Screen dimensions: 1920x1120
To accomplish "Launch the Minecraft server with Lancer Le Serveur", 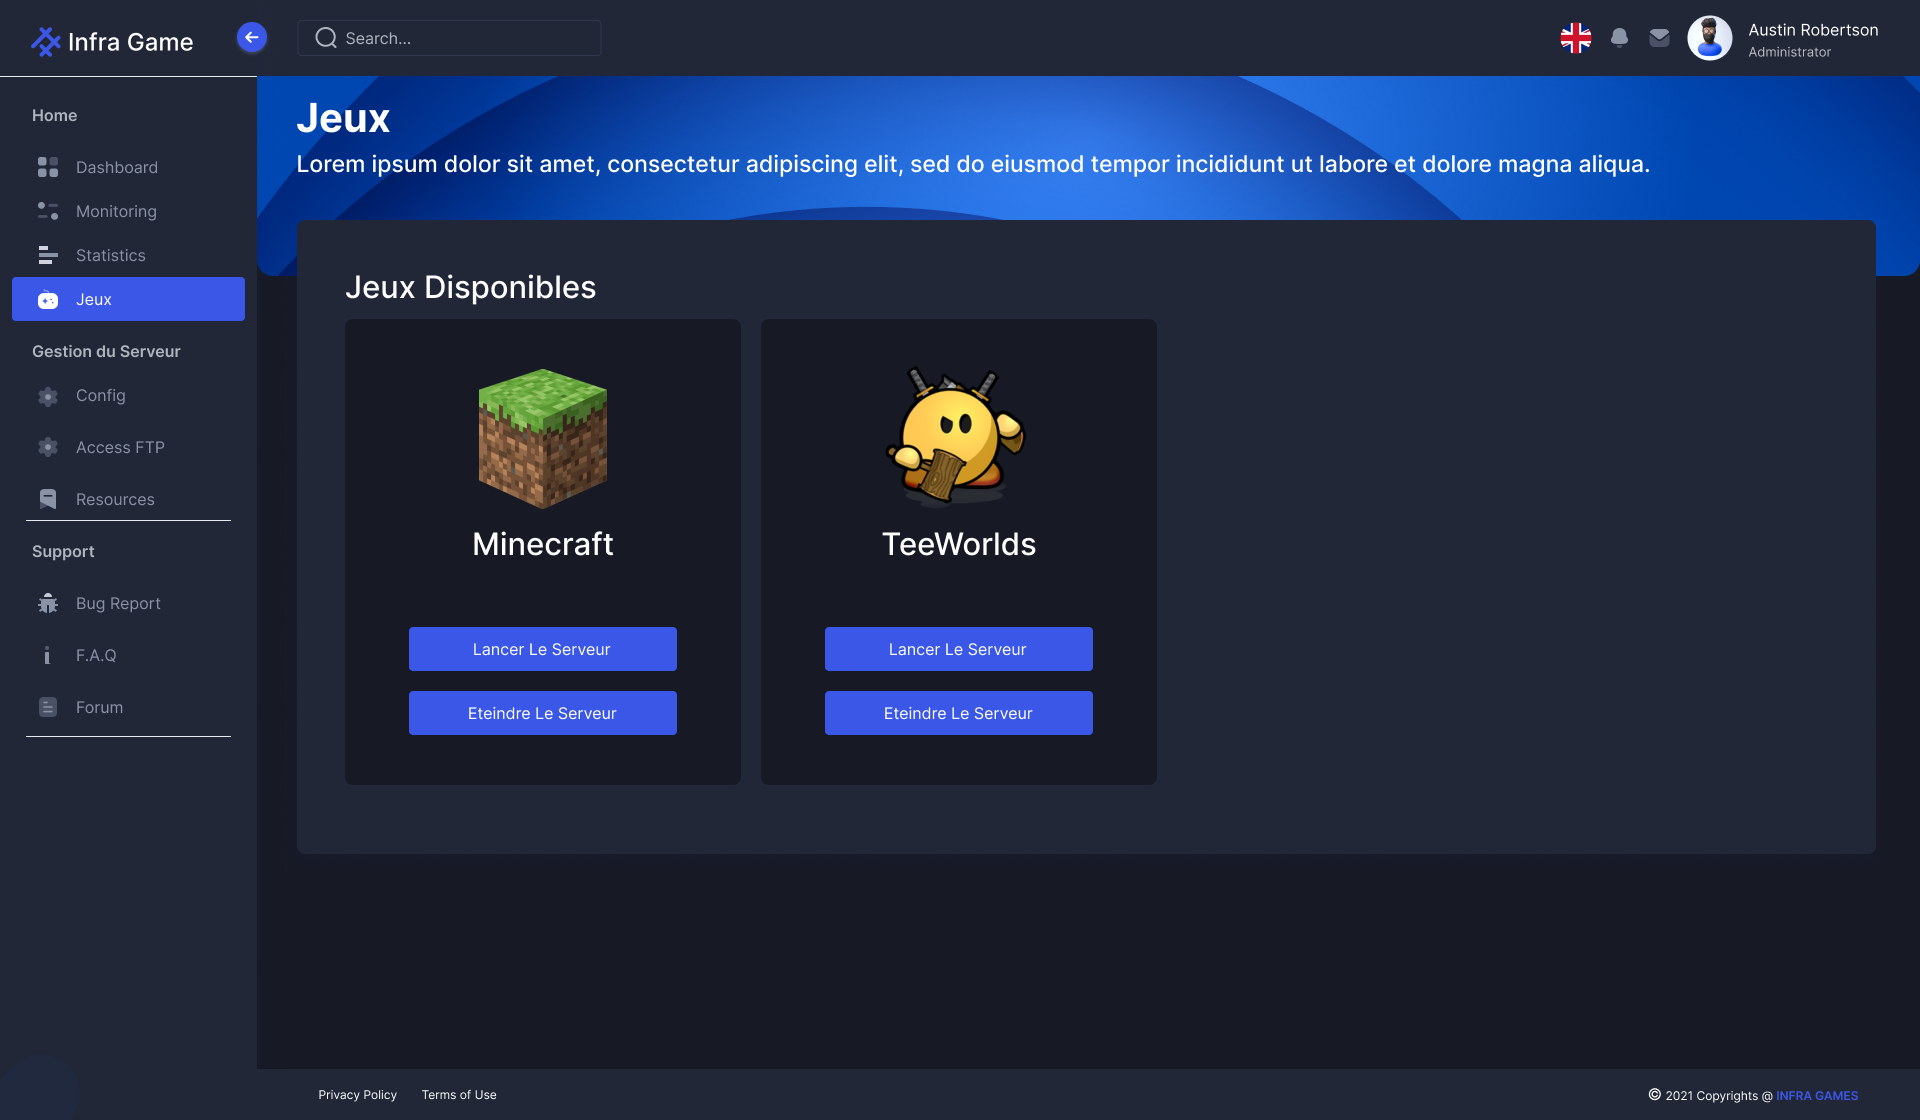I will click(x=543, y=649).
